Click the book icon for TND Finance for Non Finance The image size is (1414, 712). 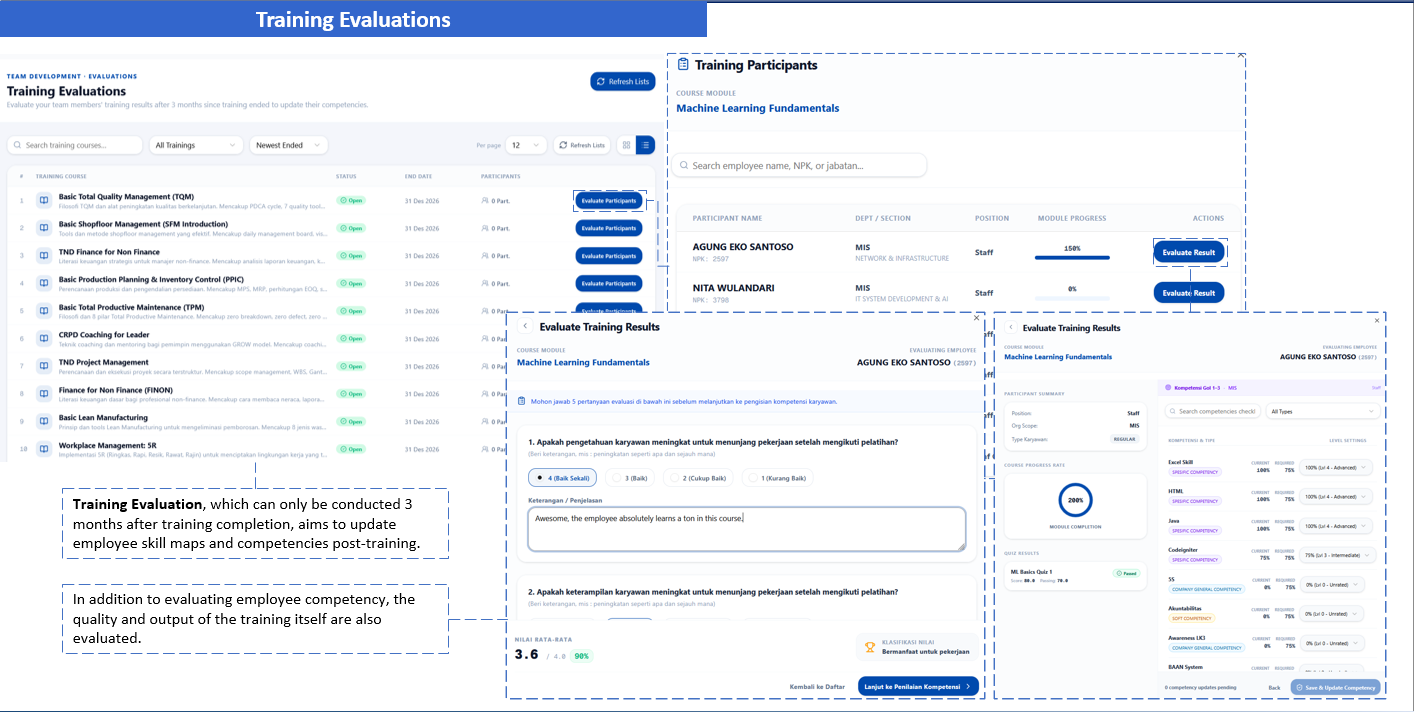[44, 256]
